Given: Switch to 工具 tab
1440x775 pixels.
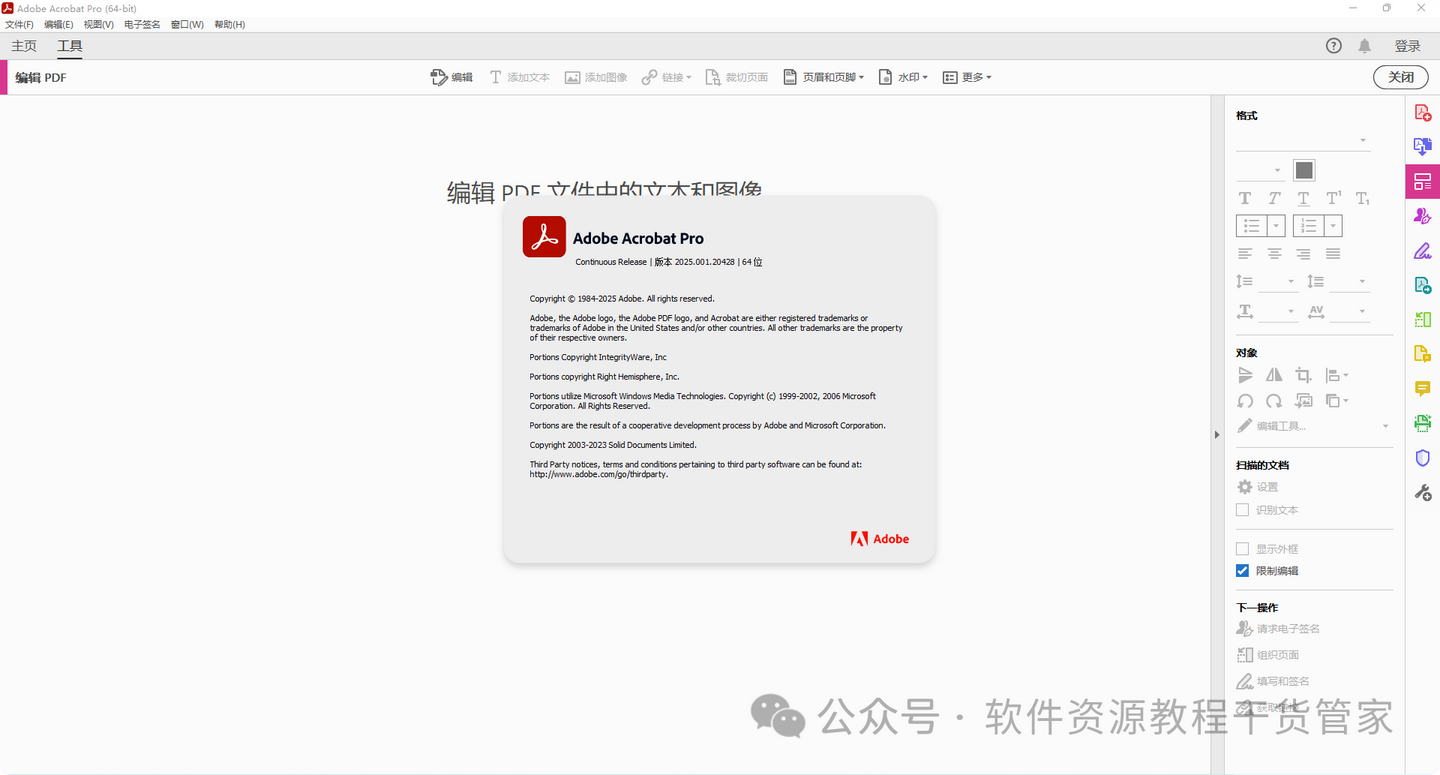Looking at the screenshot, I should tap(70, 46).
